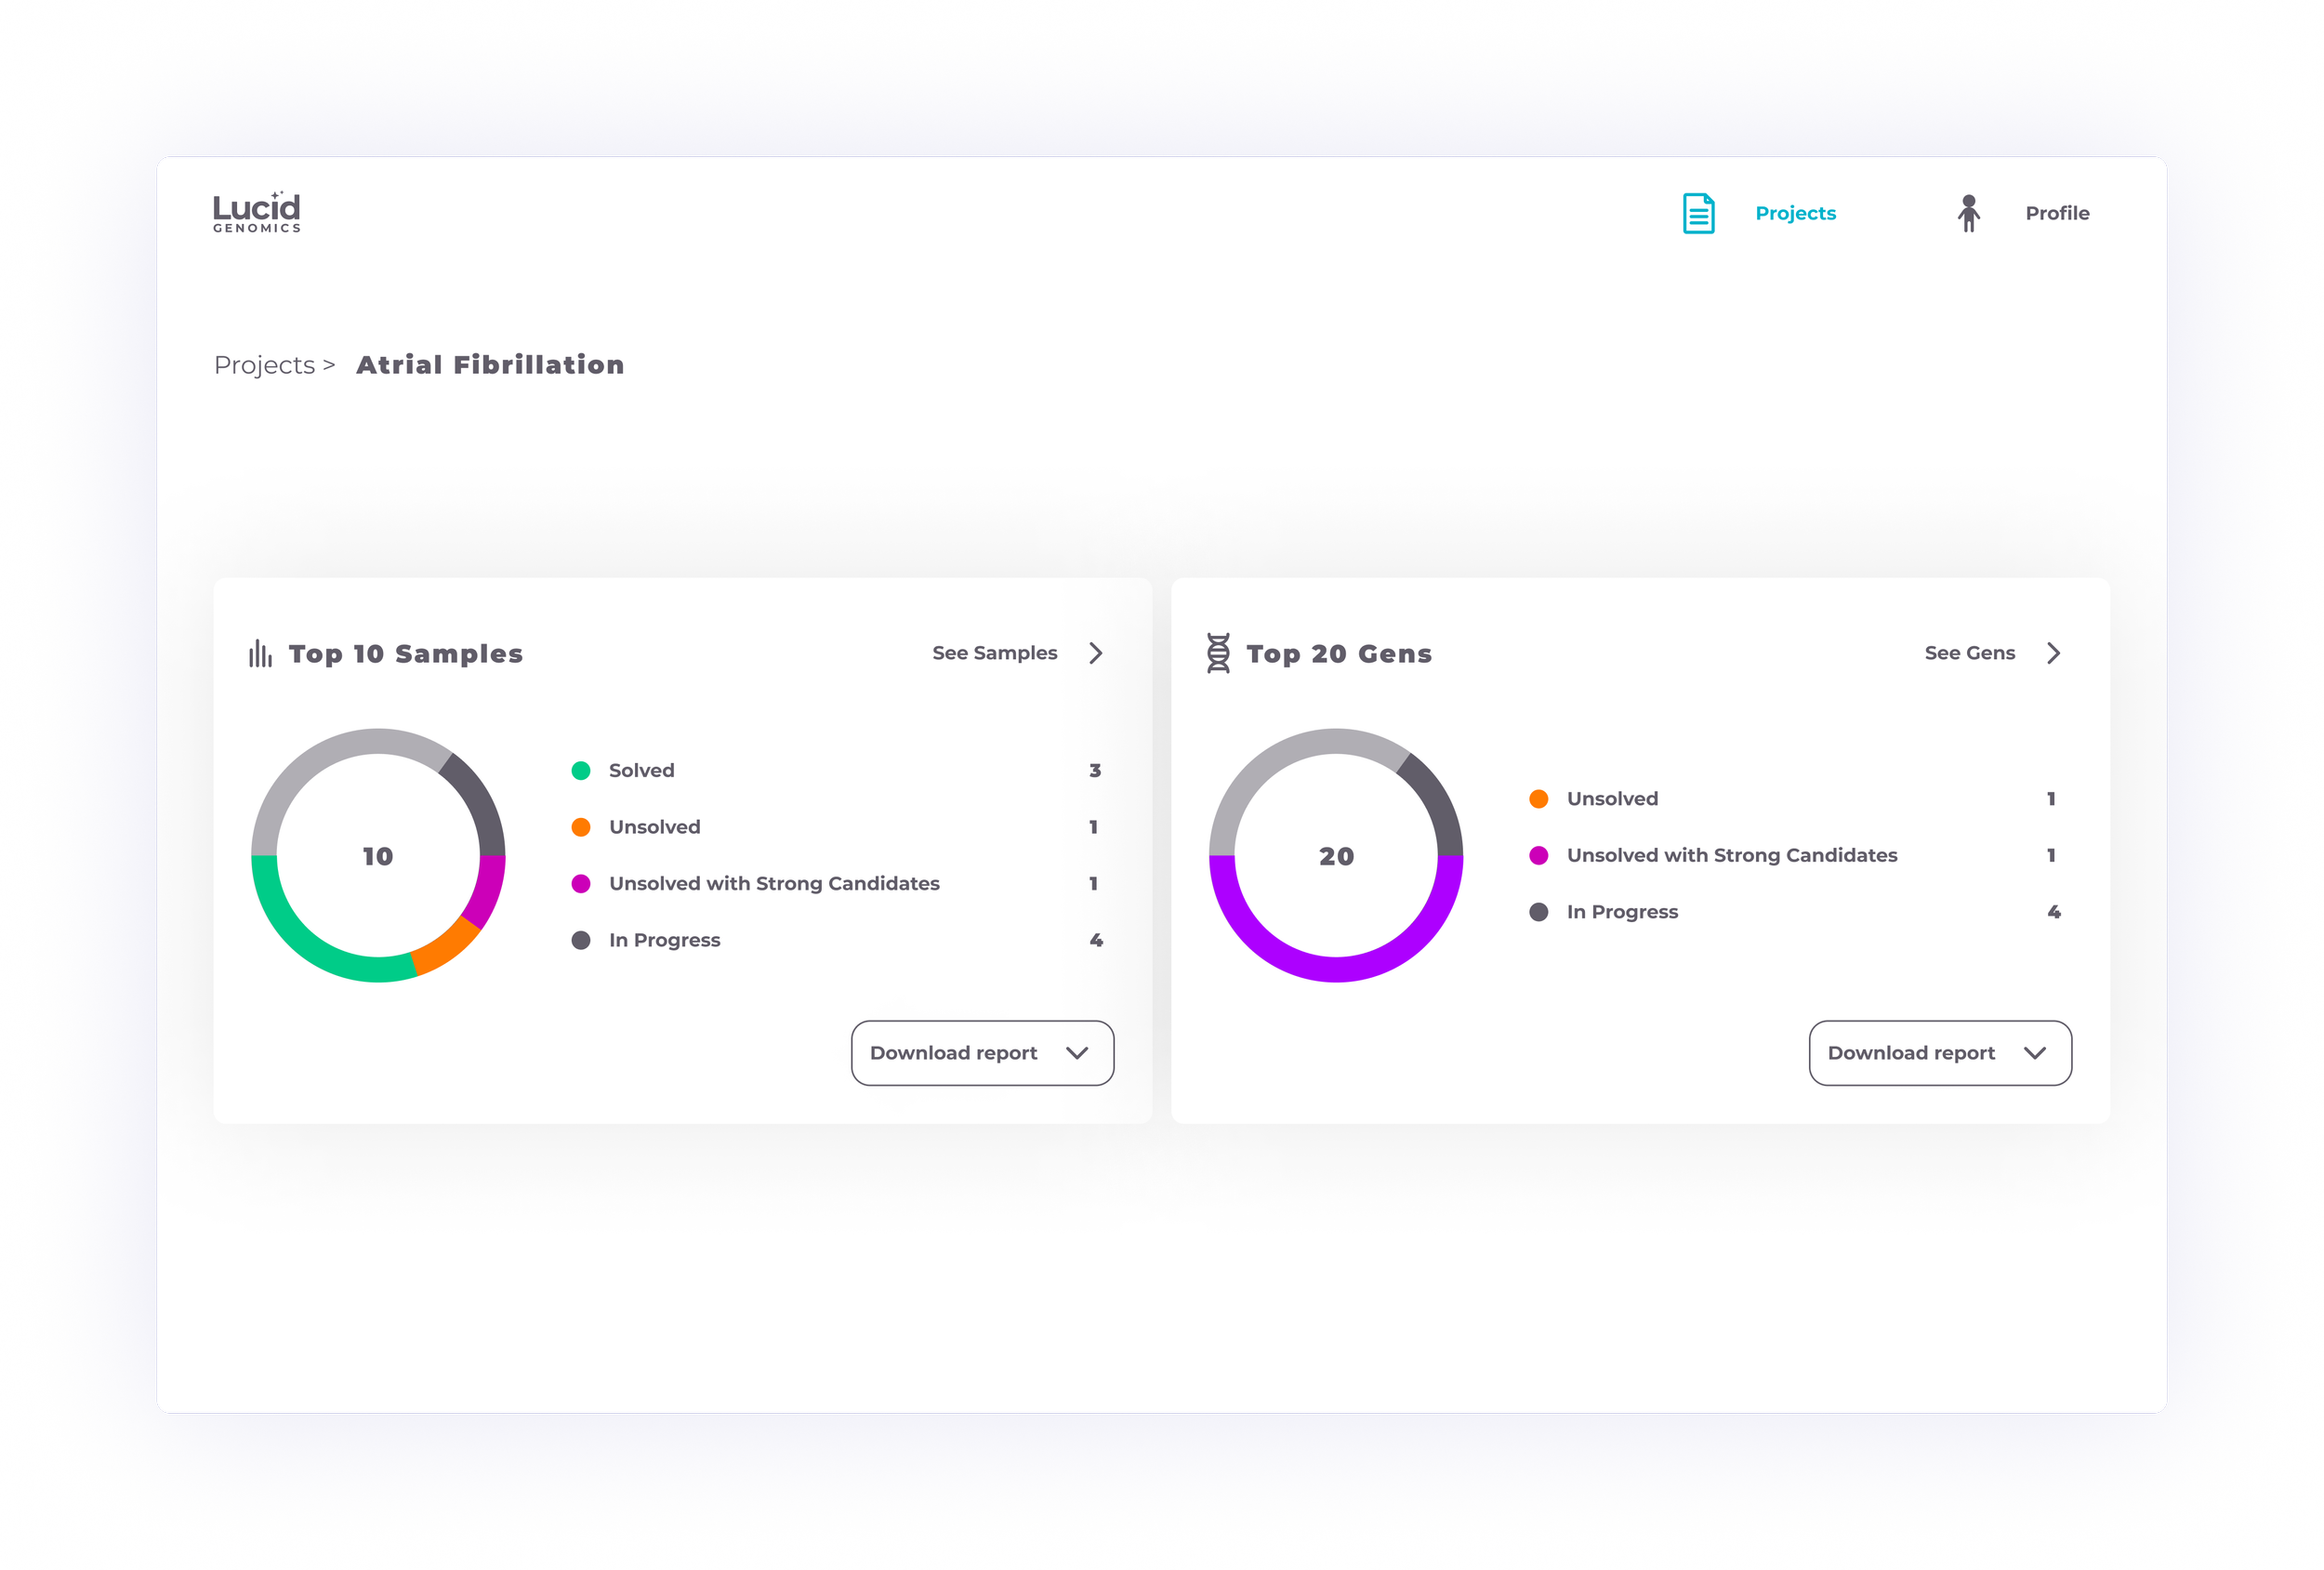Viewport: 2324px width, 1570px height.
Task: Open the Projects navigation tab
Action: pos(1795,213)
